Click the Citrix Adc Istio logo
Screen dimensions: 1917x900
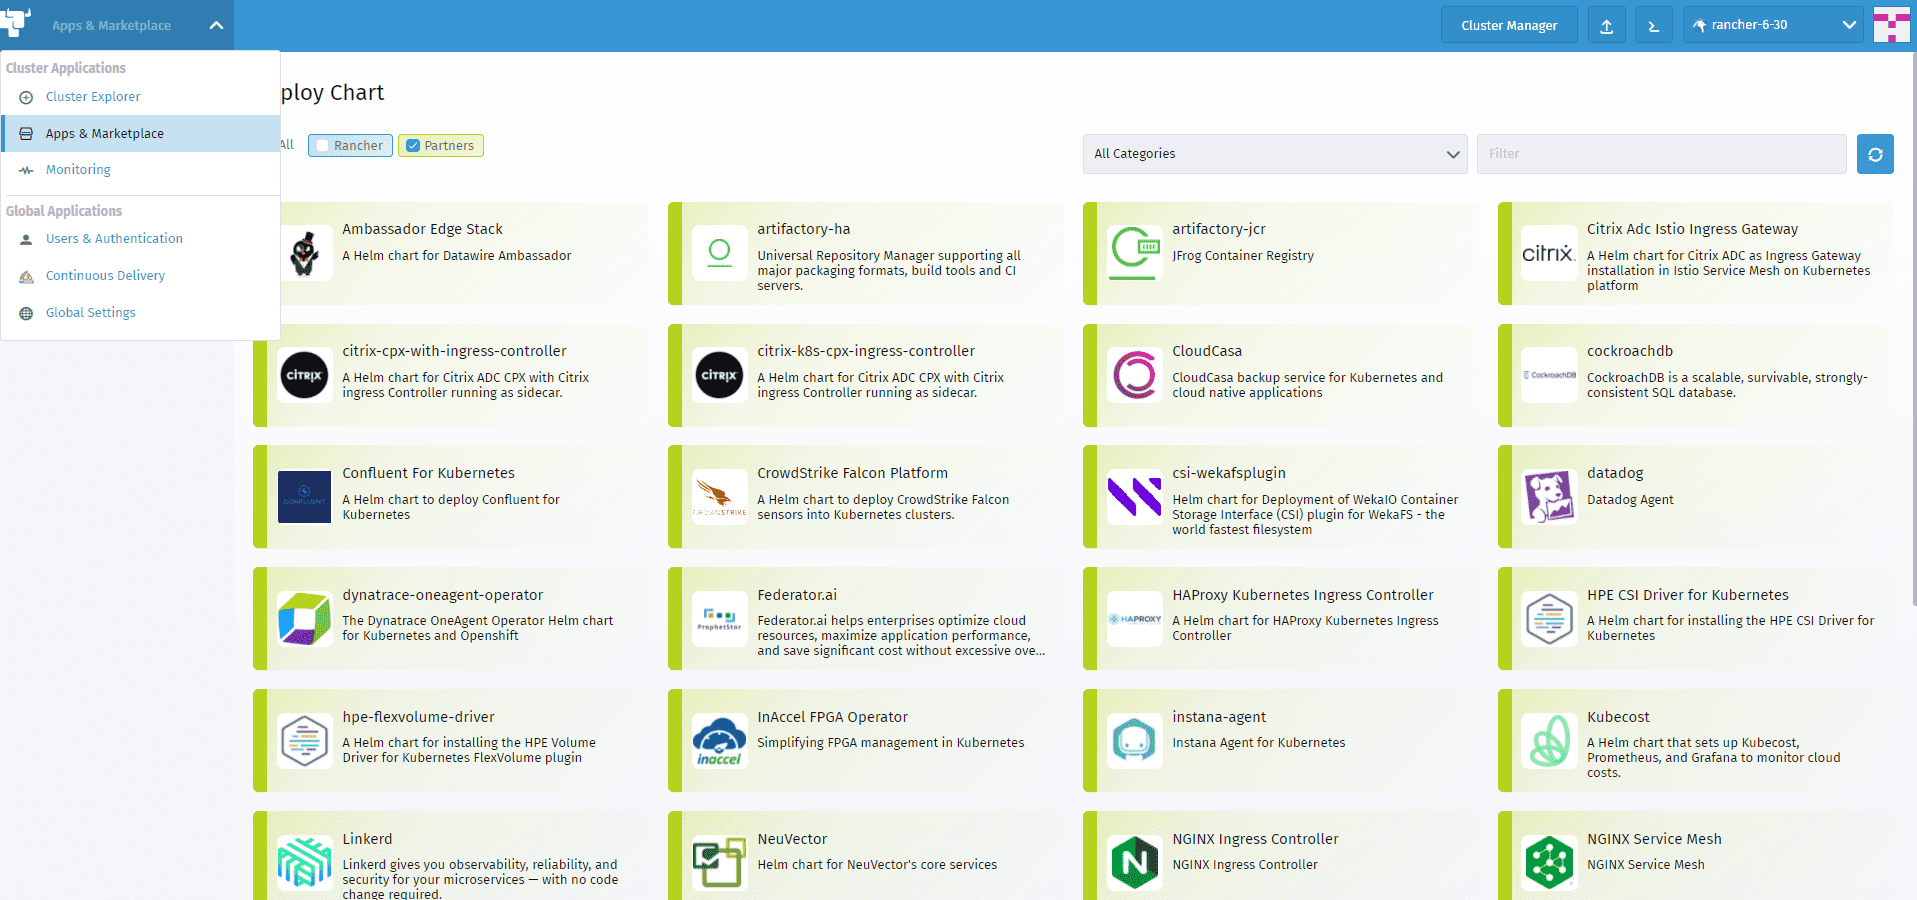[1549, 253]
